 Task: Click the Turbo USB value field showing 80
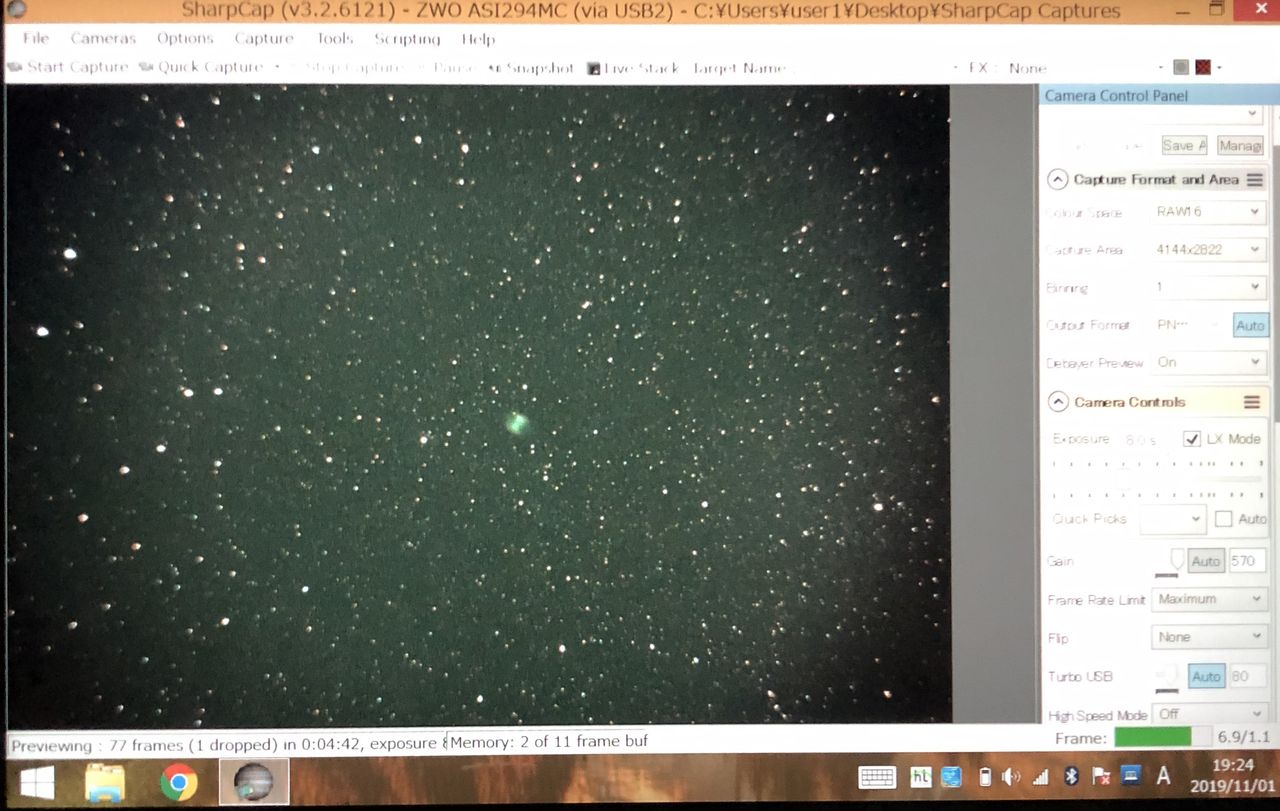1247,677
